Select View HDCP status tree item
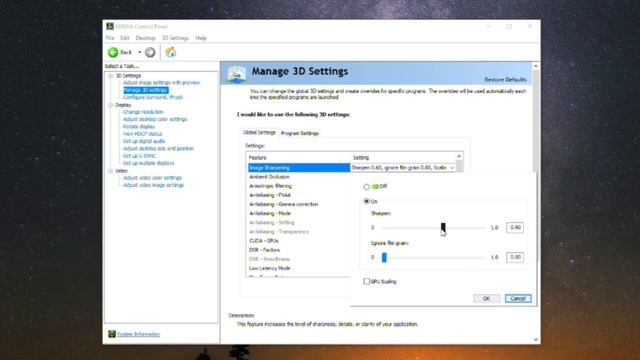 (x=142, y=134)
